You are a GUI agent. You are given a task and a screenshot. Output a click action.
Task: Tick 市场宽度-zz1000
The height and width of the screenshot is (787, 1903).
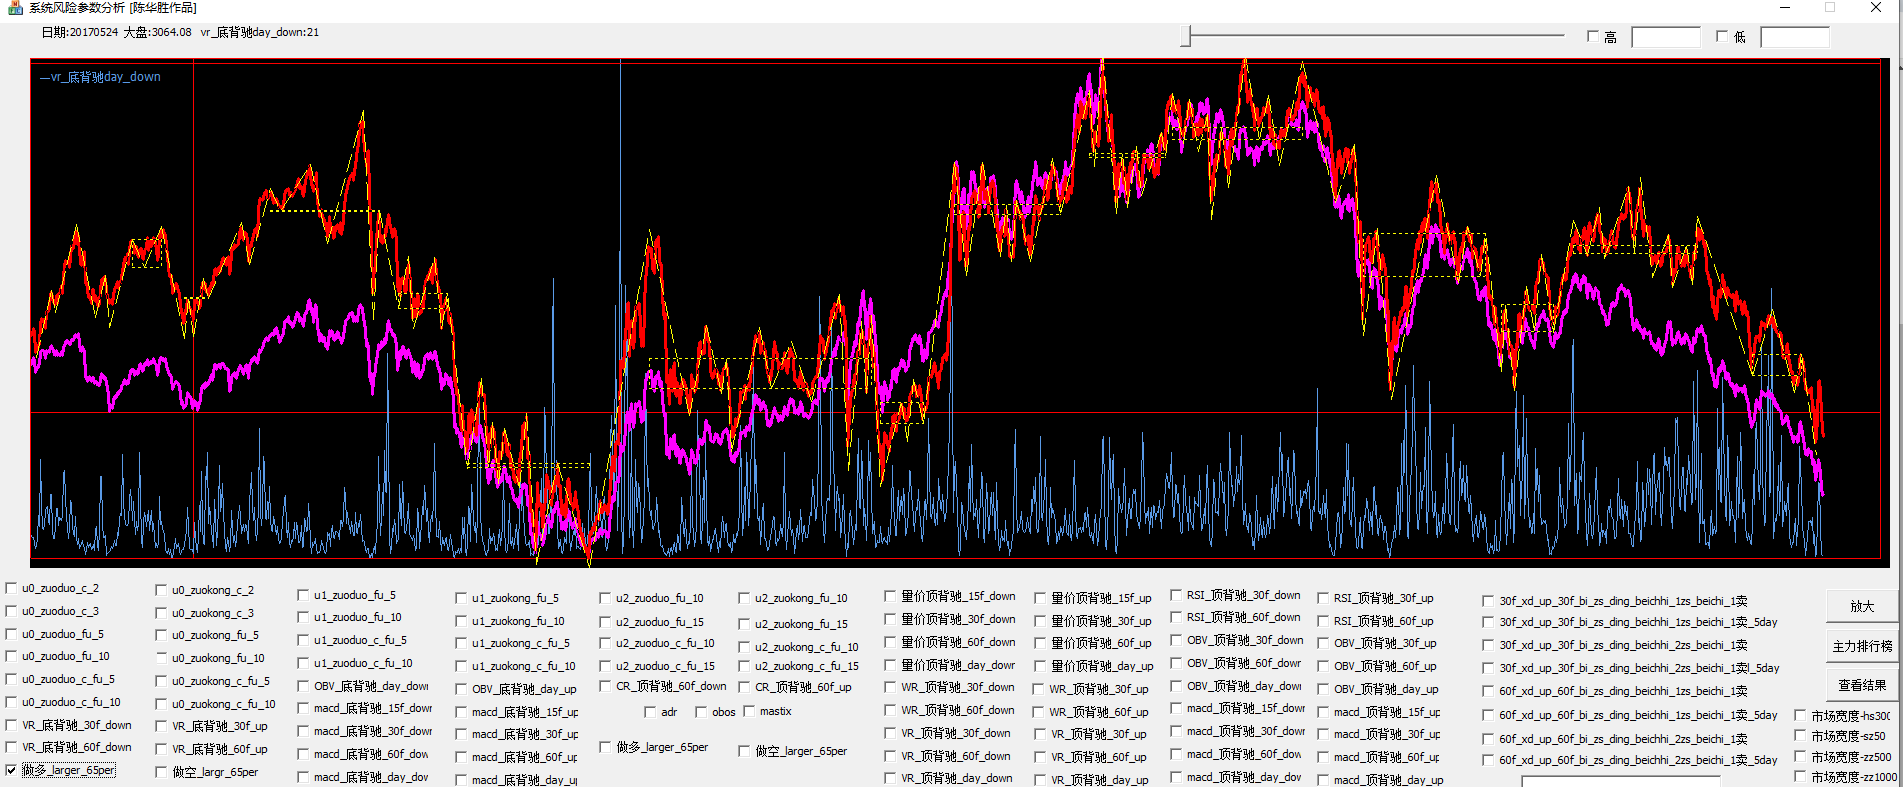[x=1800, y=777]
